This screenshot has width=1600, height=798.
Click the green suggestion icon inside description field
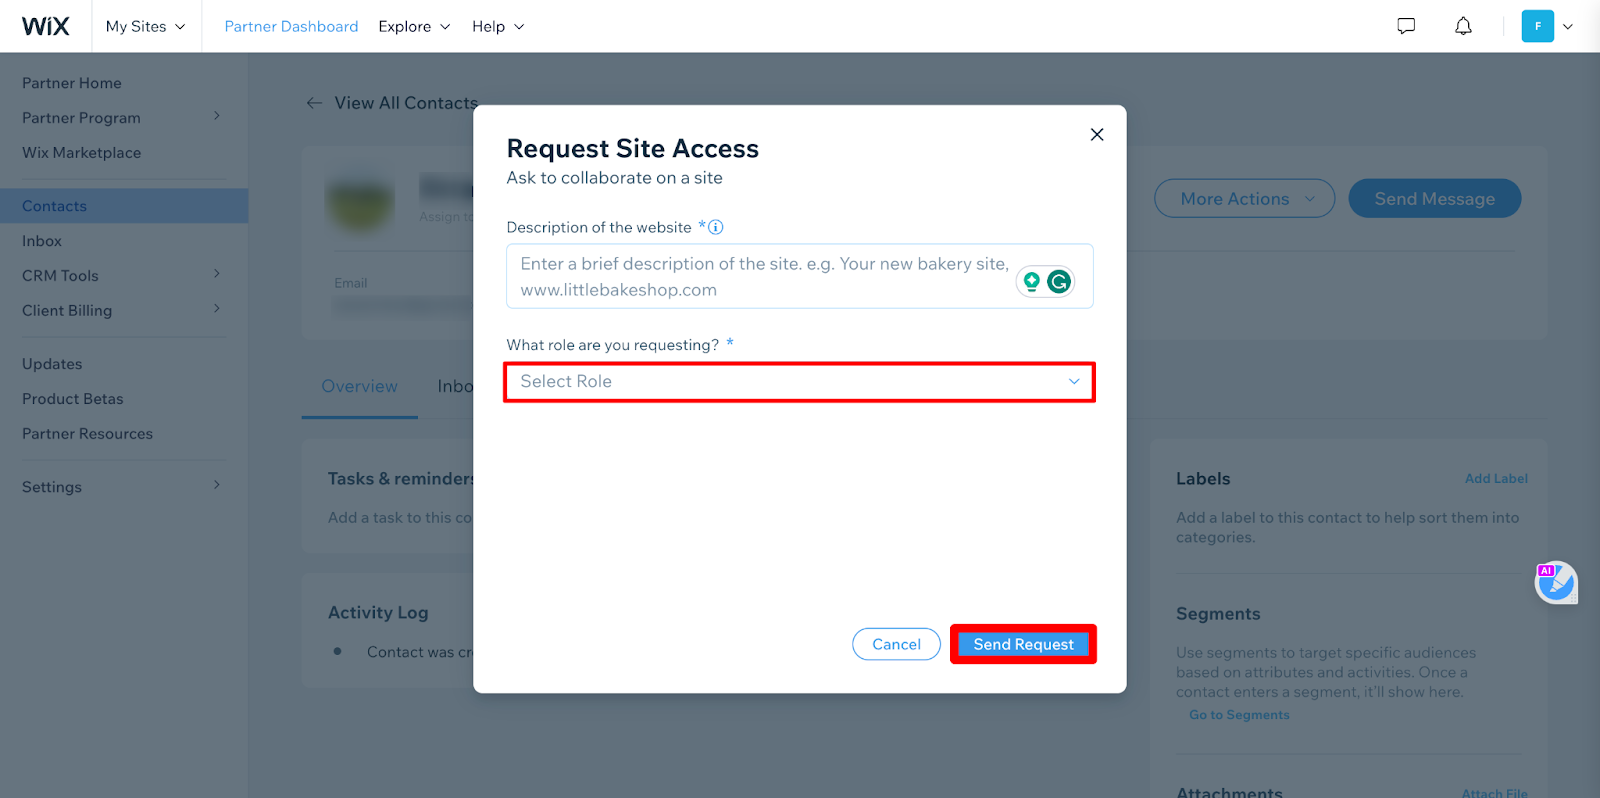click(x=1032, y=281)
